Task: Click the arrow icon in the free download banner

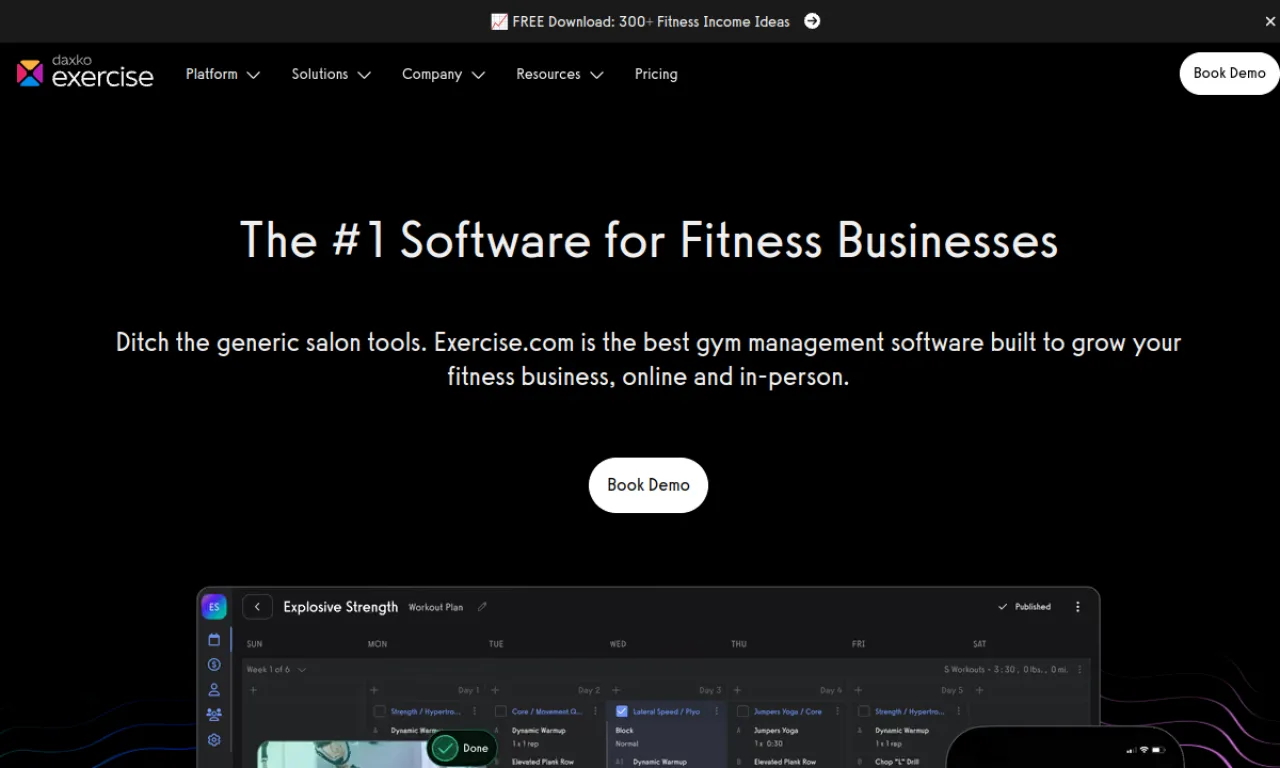Action: [x=812, y=21]
